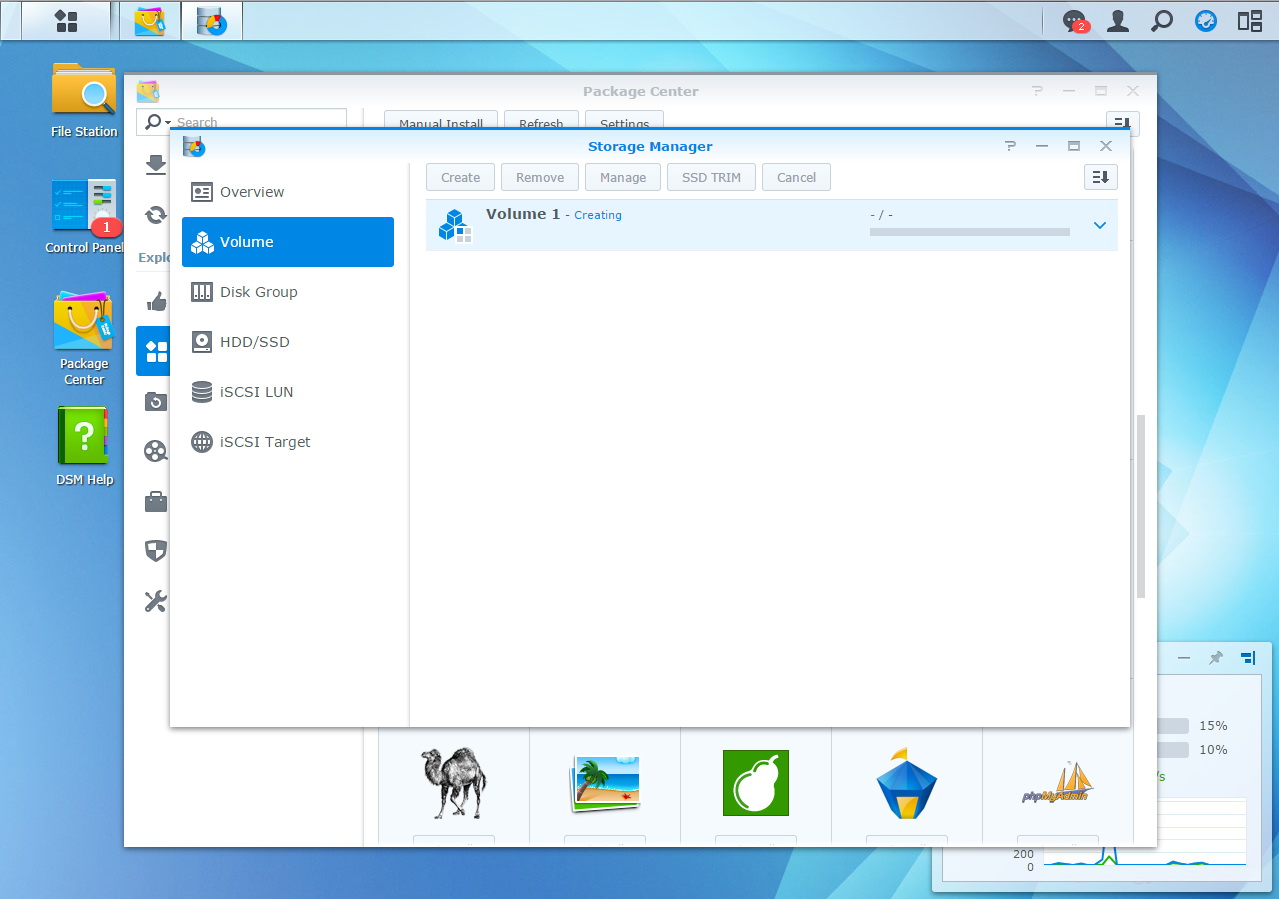Go to iSCSI Target section
This screenshot has height=899, width=1279.
[x=288, y=442]
